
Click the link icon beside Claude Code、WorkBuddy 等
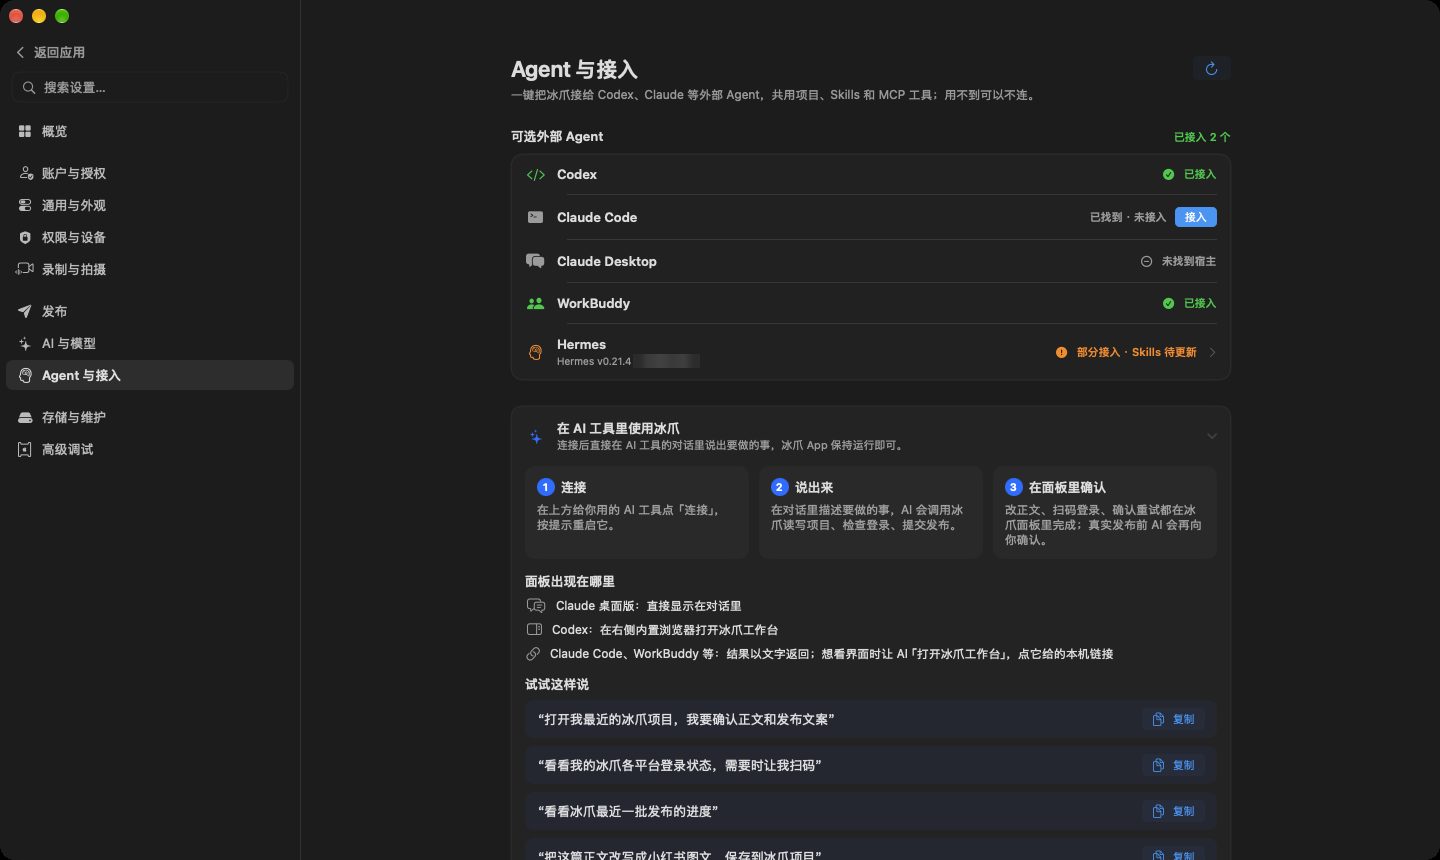[533, 654]
